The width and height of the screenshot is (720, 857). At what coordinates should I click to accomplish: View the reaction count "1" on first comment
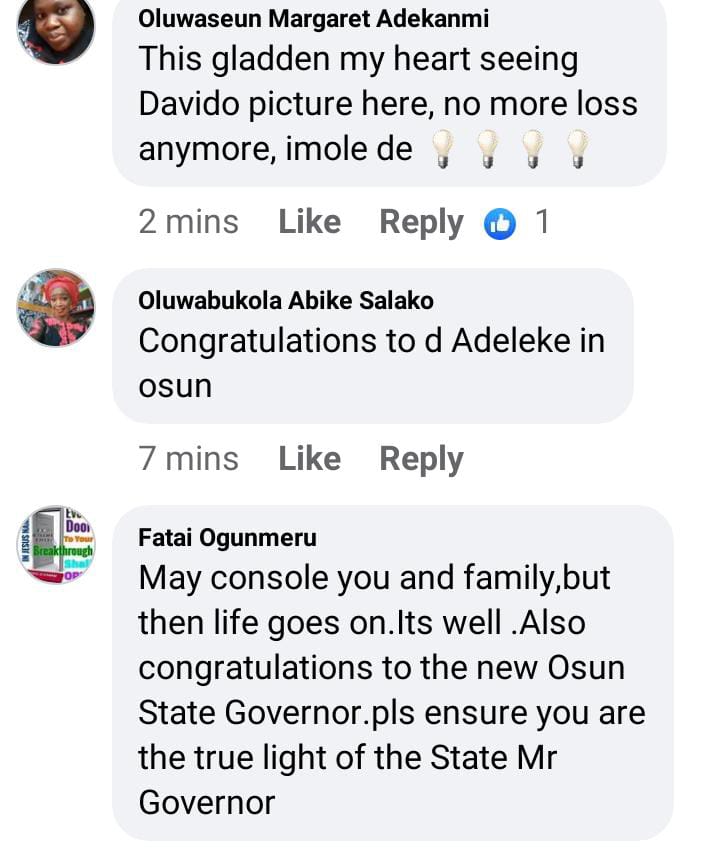click(x=542, y=222)
